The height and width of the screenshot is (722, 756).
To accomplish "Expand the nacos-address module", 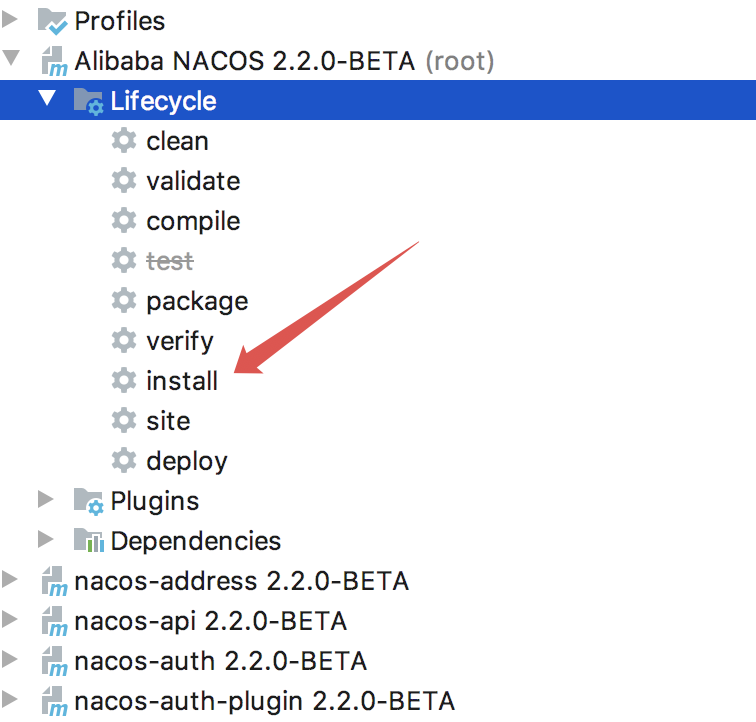I will point(11,580).
